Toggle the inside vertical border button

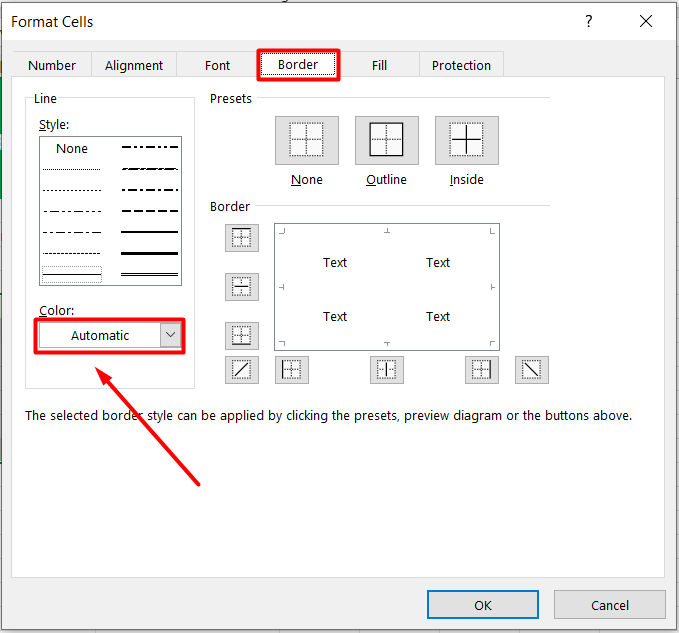(x=387, y=370)
